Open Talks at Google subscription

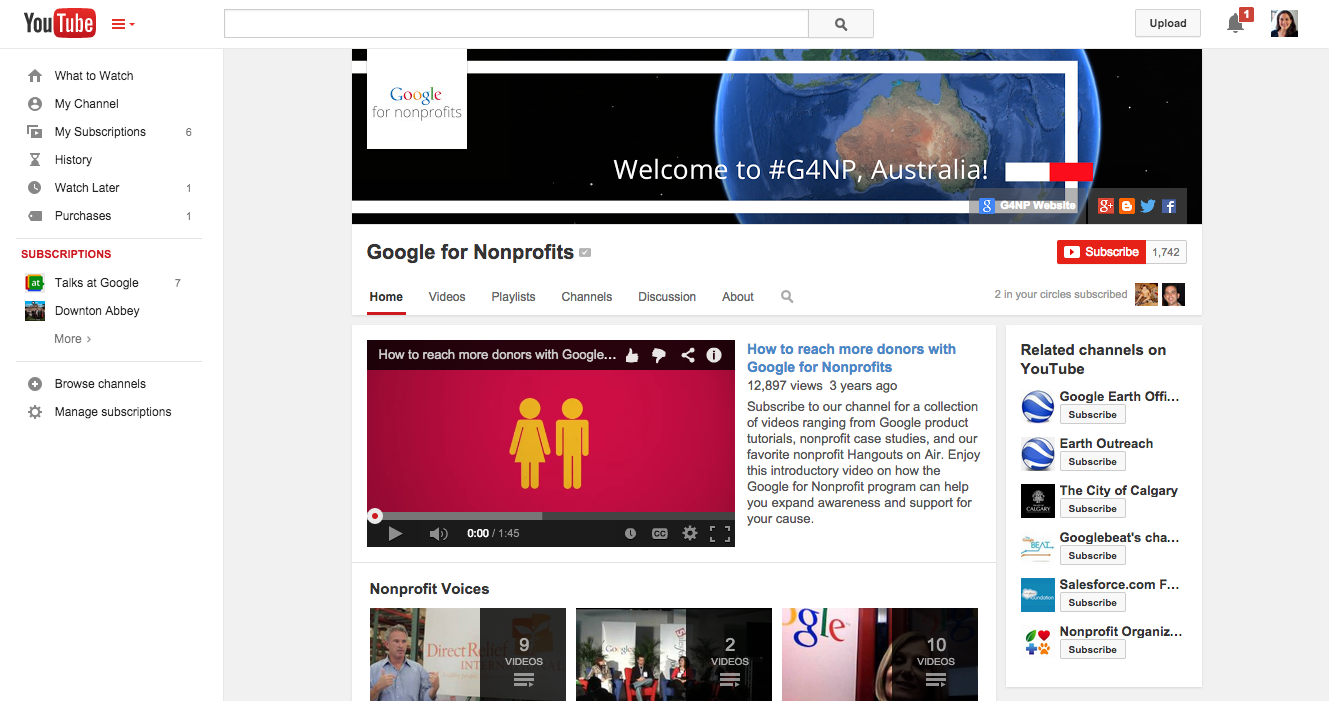click(x=97, y=283)
